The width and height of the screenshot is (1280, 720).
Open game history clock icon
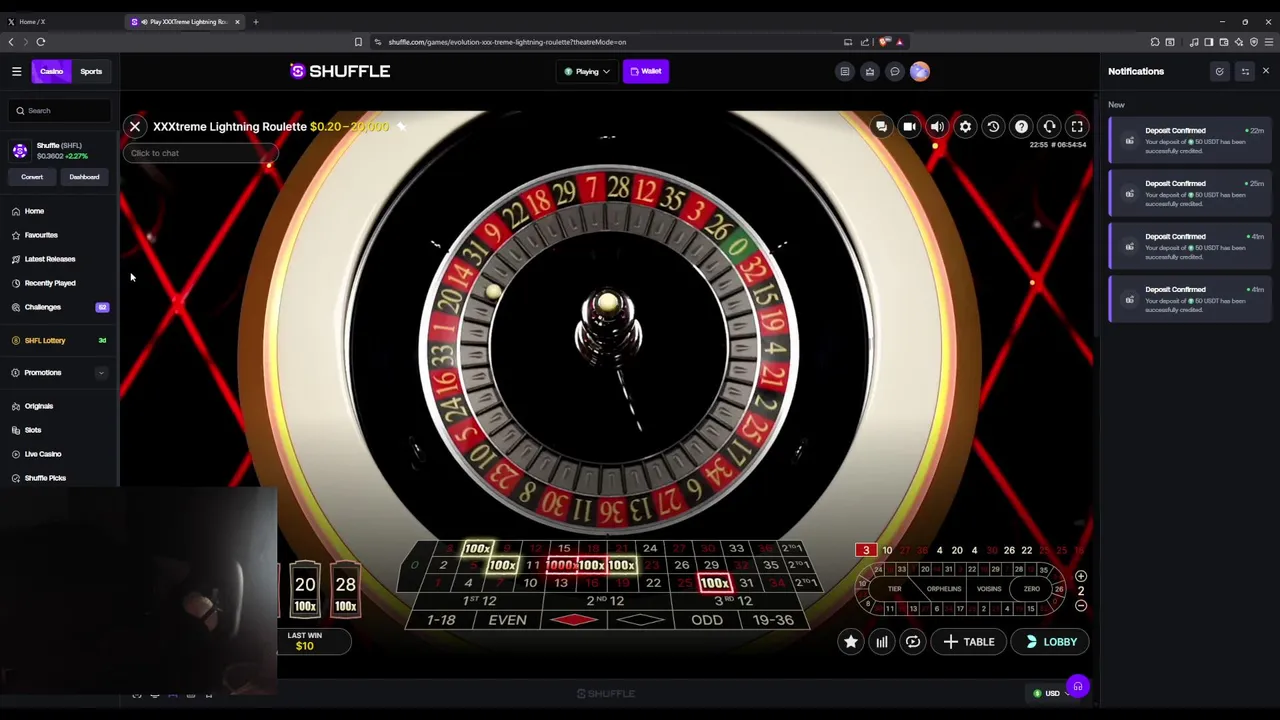[993, 127]
